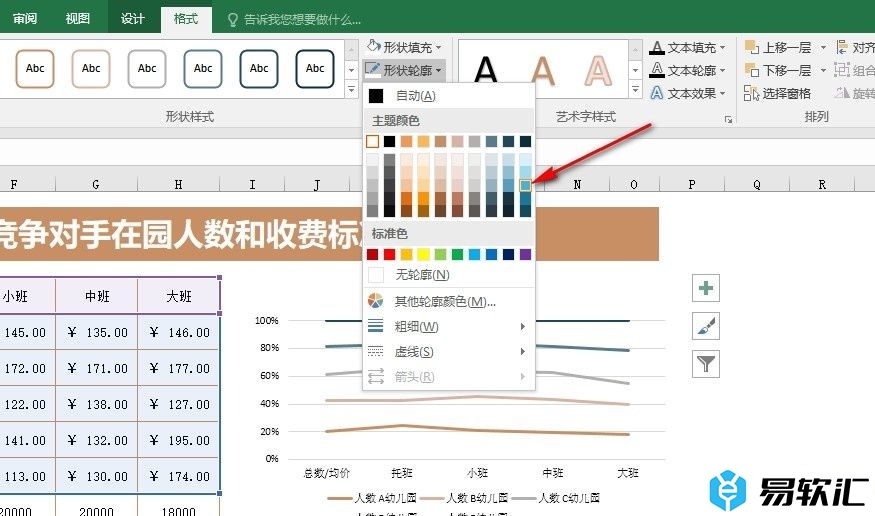
Task: Apply the black WordArt style A
Action: click(485, 70)
